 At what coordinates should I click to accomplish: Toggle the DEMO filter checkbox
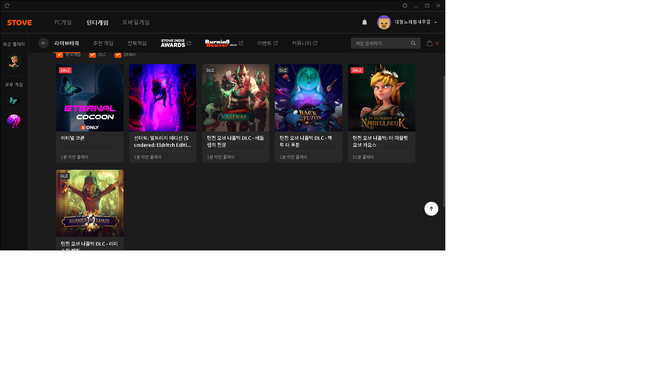[x=118, y=55]
